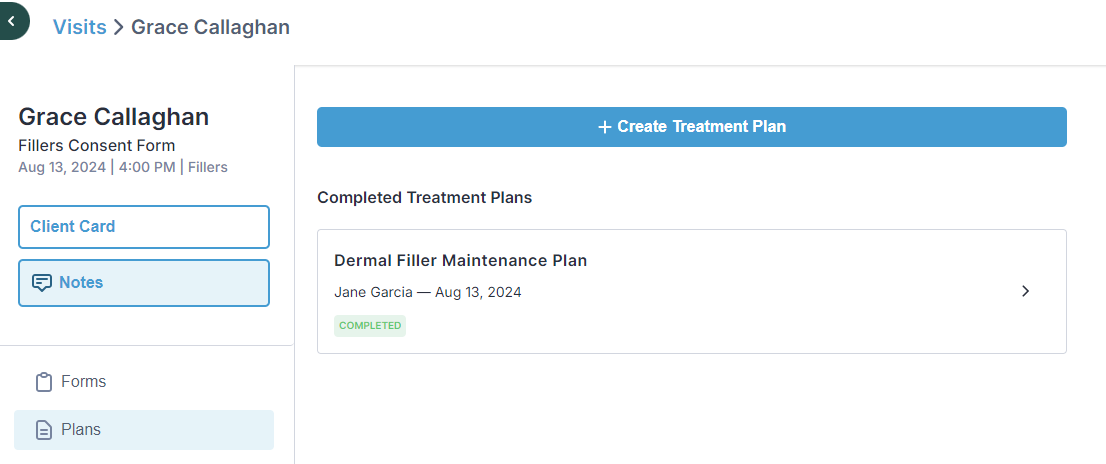
Task: Click the Completed Treatment Plans section heading
Action: click(425, 198)
